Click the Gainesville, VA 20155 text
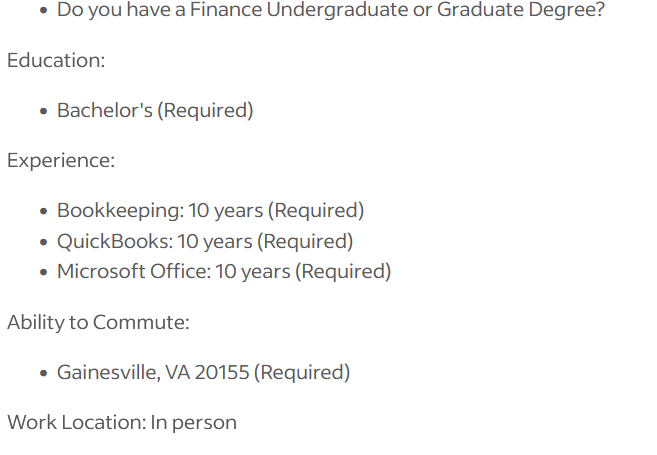Viewport: 657px width, 455px height. 153,372
